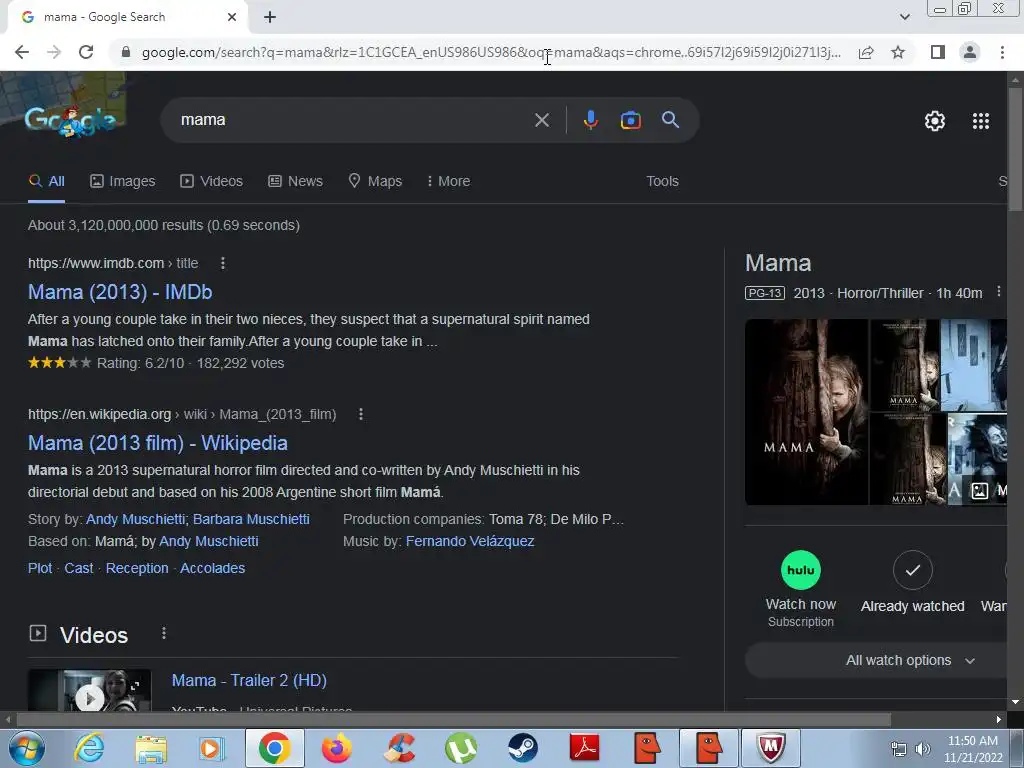Viewport: 1024px width, 768px height.
Task: Open Steam from the taskbar
Action: coord(522,748)
